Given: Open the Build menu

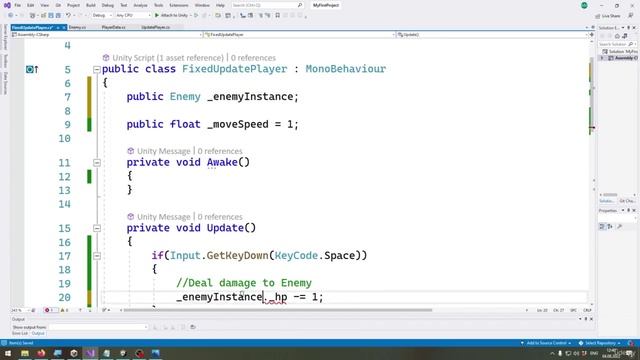Looking at the screenshot, I should tap(91, 5).
